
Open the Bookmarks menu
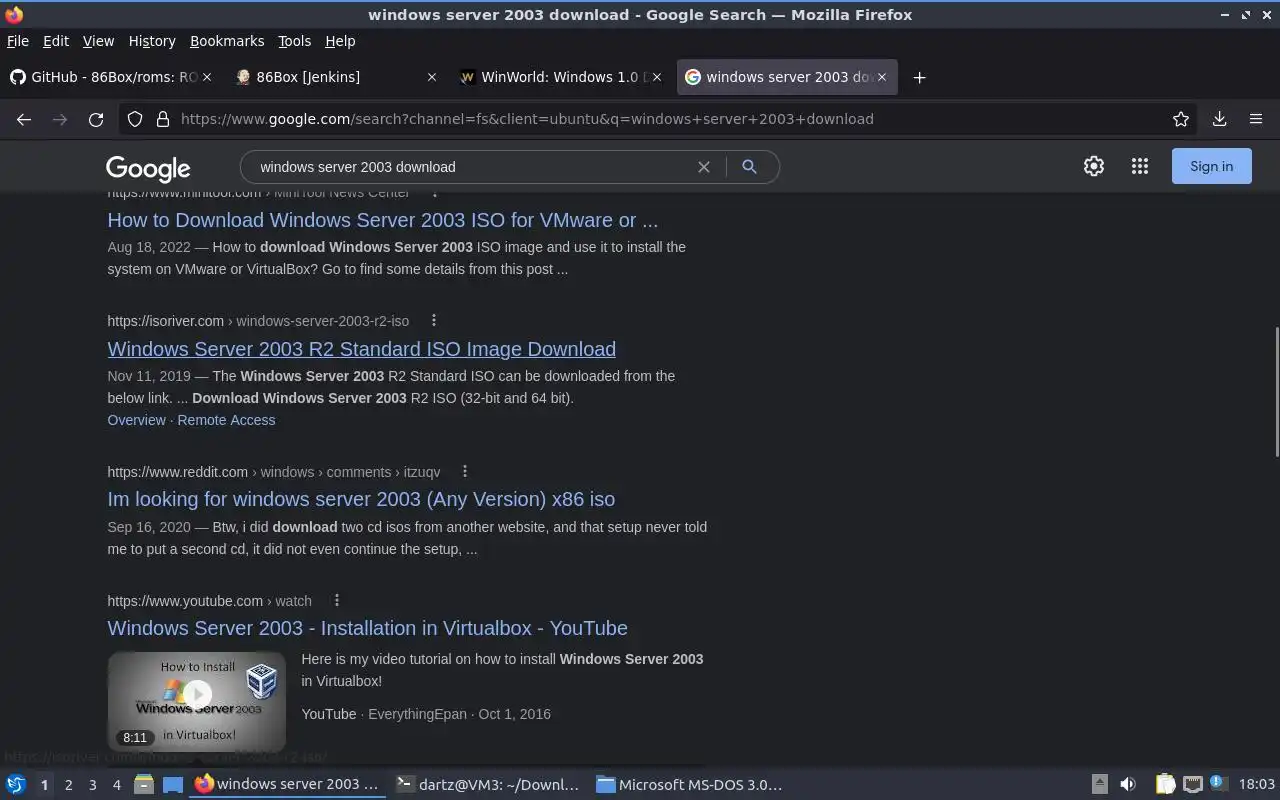[x=227, y=41]
